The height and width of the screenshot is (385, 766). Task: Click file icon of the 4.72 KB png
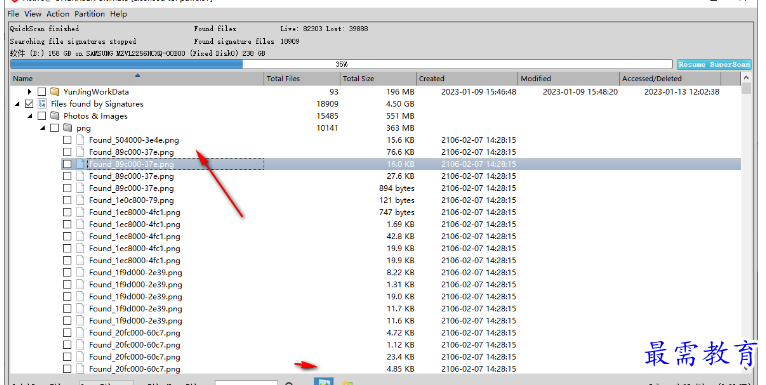click(80, 333)
